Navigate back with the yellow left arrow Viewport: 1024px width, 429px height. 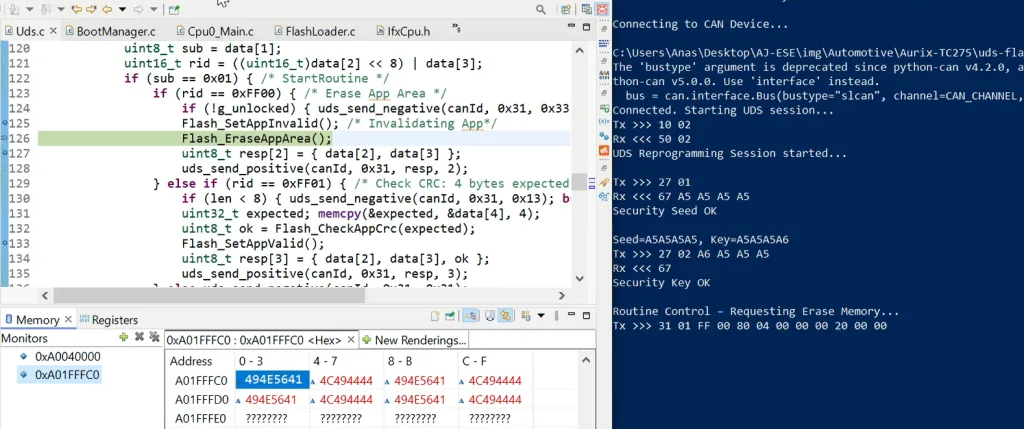pos(107,9)
